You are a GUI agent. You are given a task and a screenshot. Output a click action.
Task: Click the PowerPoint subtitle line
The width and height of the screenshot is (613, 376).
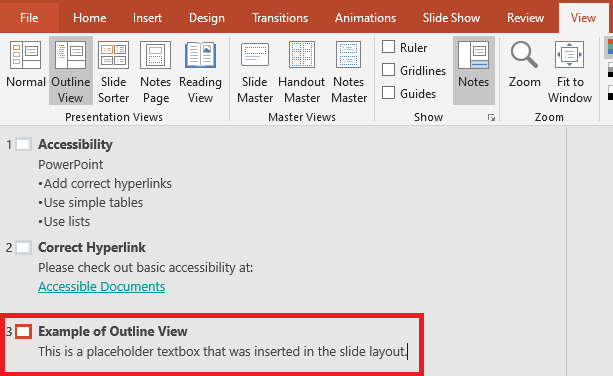71,165
